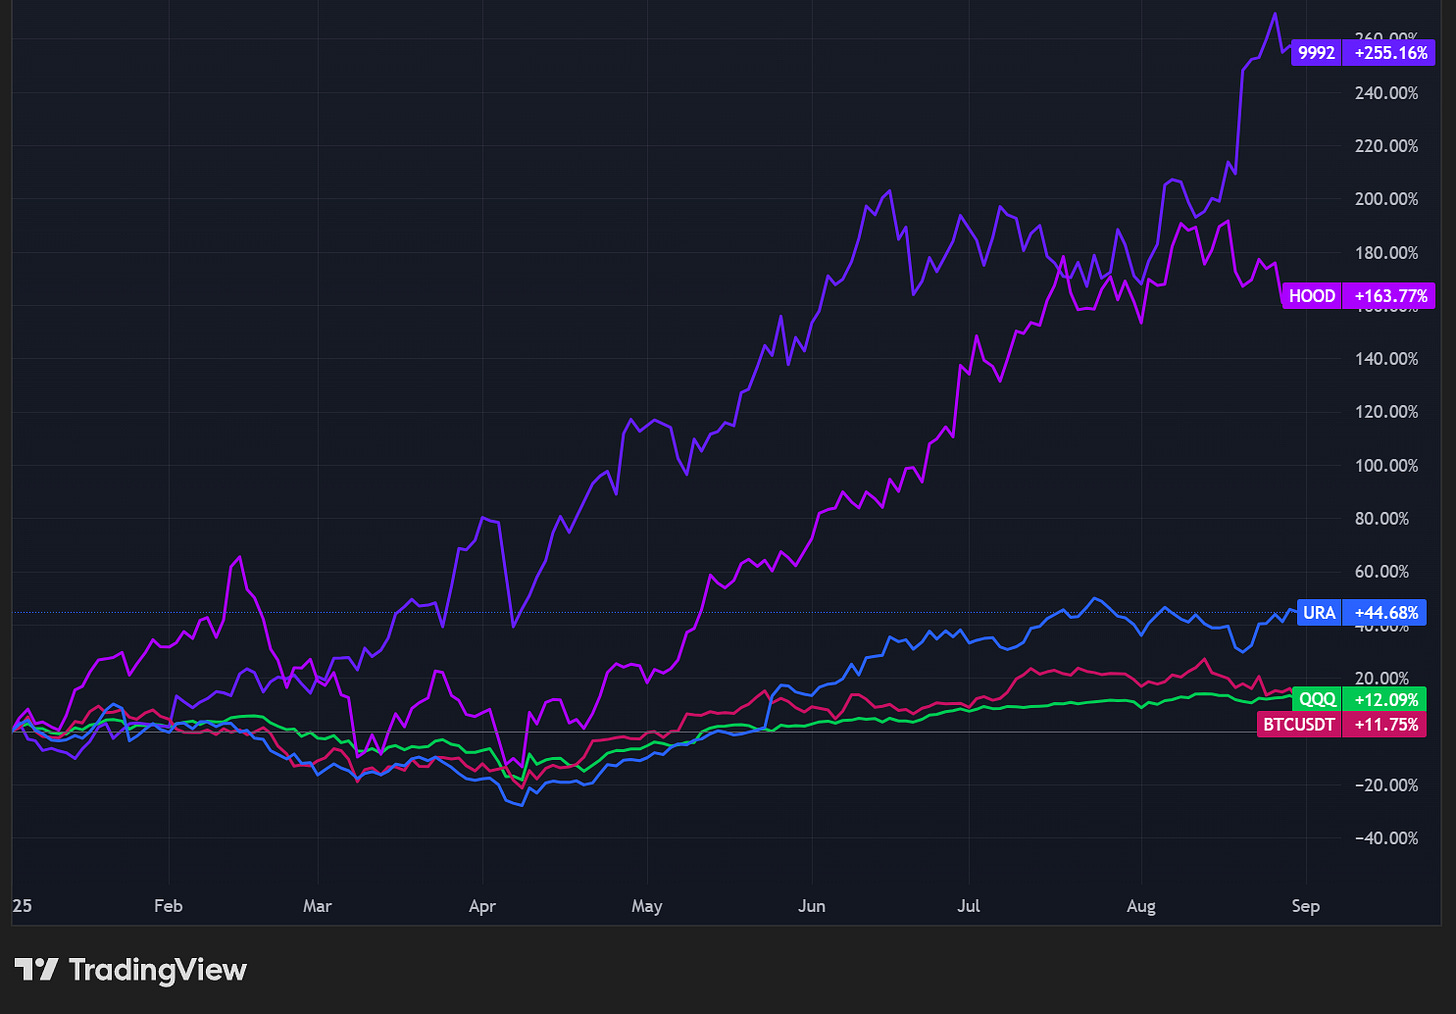
Task: Click the Sep time axis label
Action: point(1305,906)
